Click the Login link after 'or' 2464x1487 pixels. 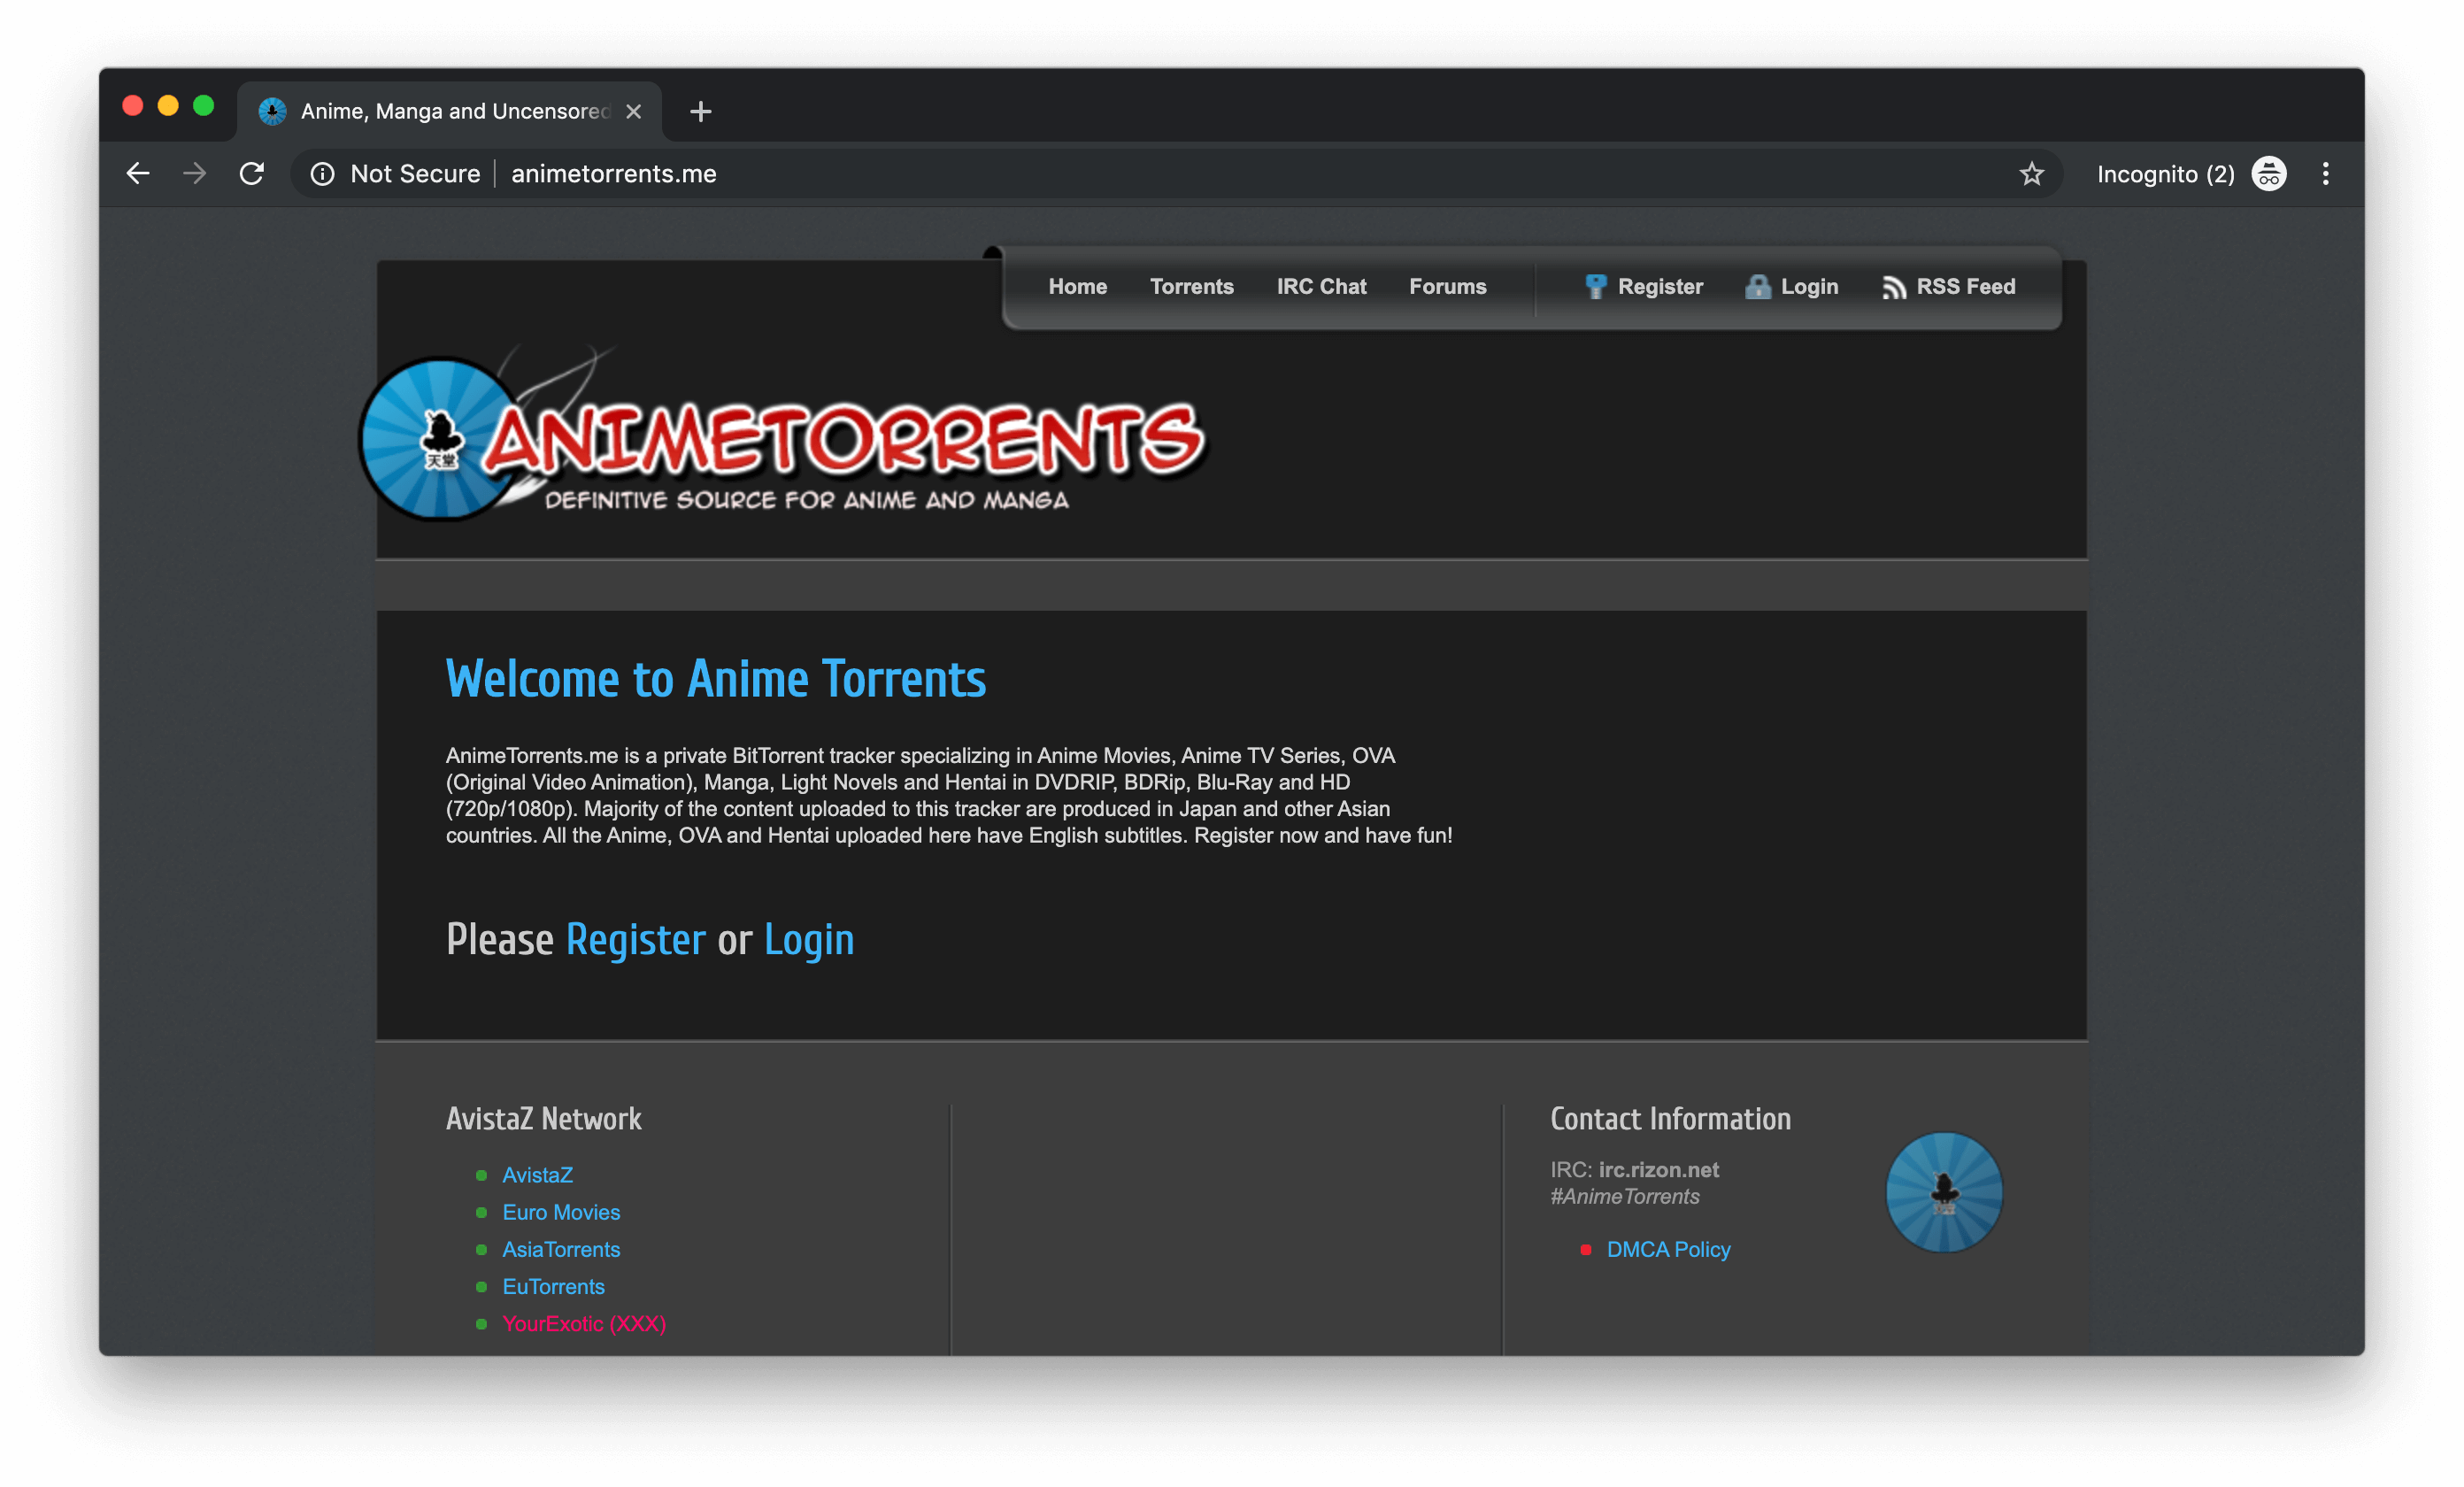(x=809, y=939)
